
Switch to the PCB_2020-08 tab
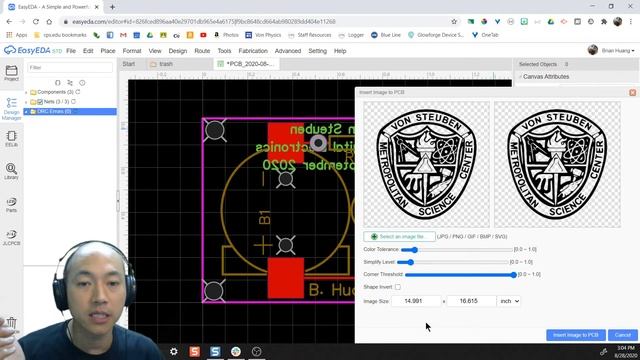pos(247,64)
